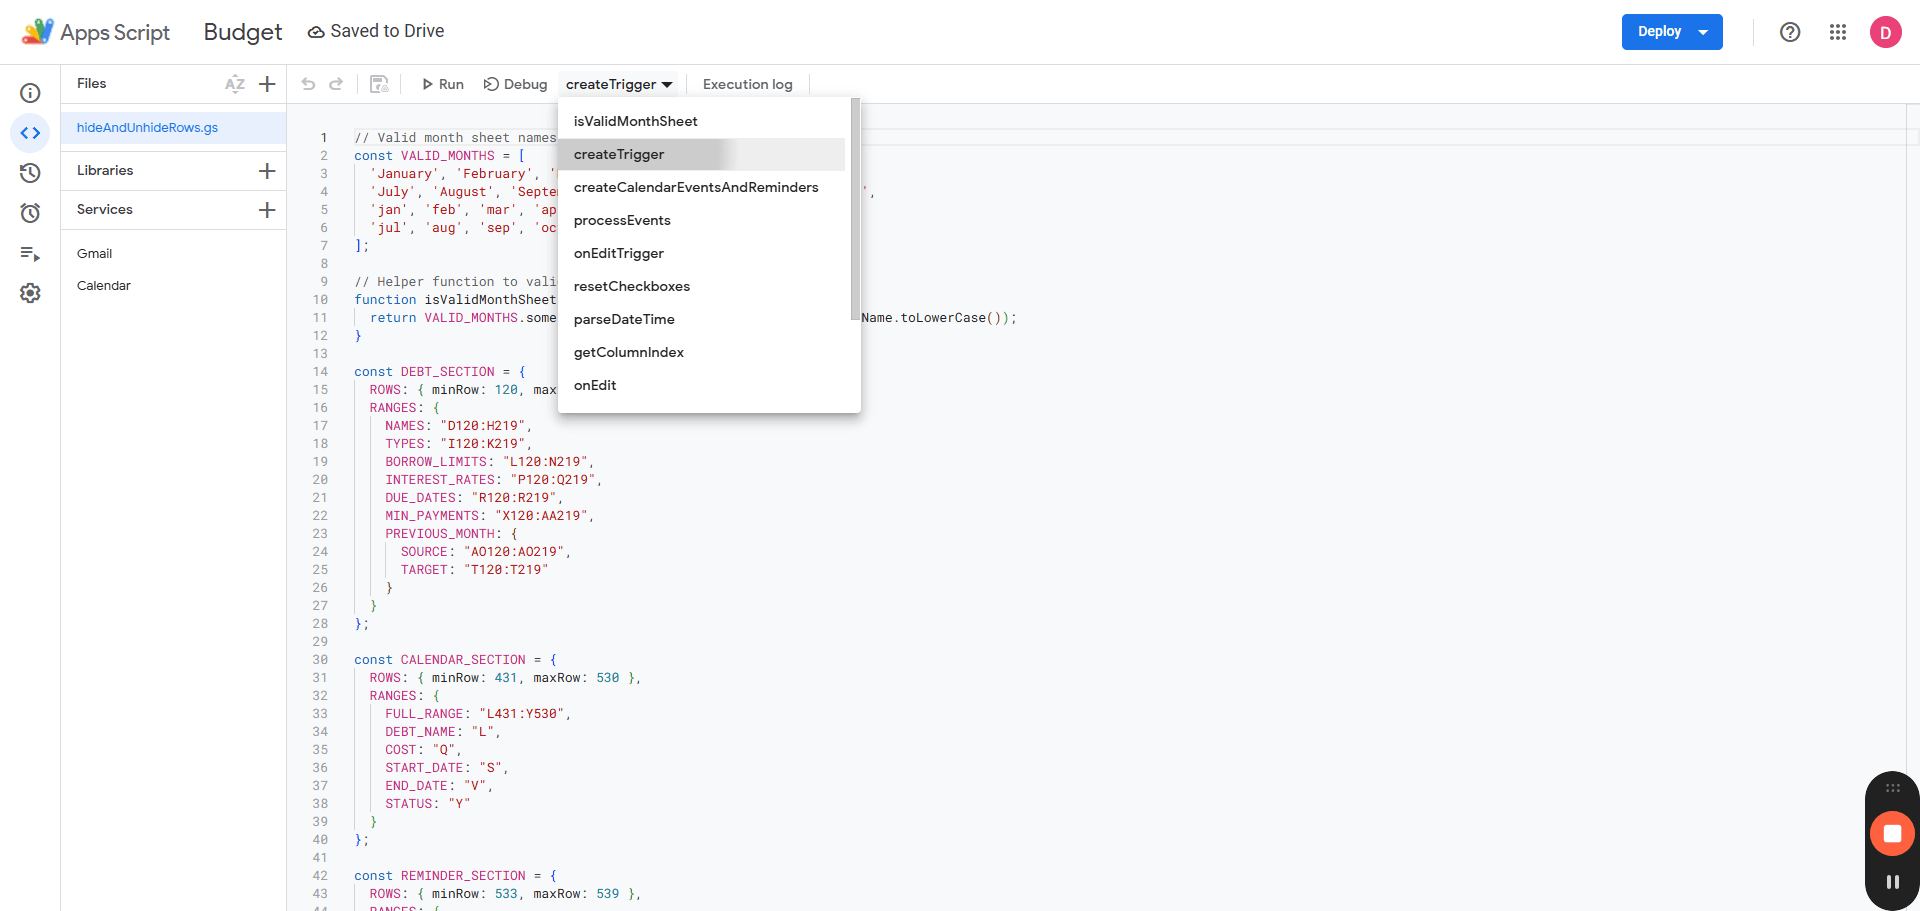1920x911 pixels.
Task: Choose createCalendarEventsAndReminders function
Action: tap(702, 187)
